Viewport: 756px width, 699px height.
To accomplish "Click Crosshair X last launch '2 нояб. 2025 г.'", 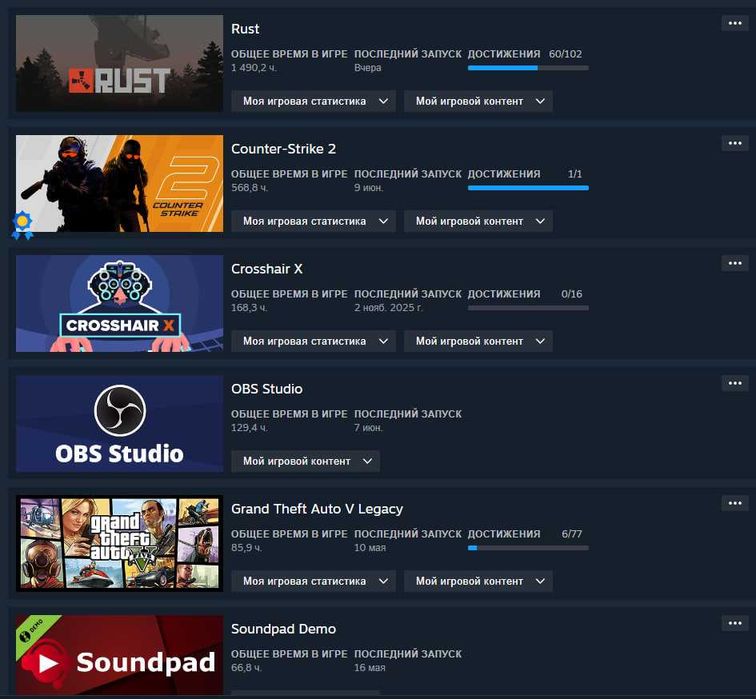I will click(389, 308).
